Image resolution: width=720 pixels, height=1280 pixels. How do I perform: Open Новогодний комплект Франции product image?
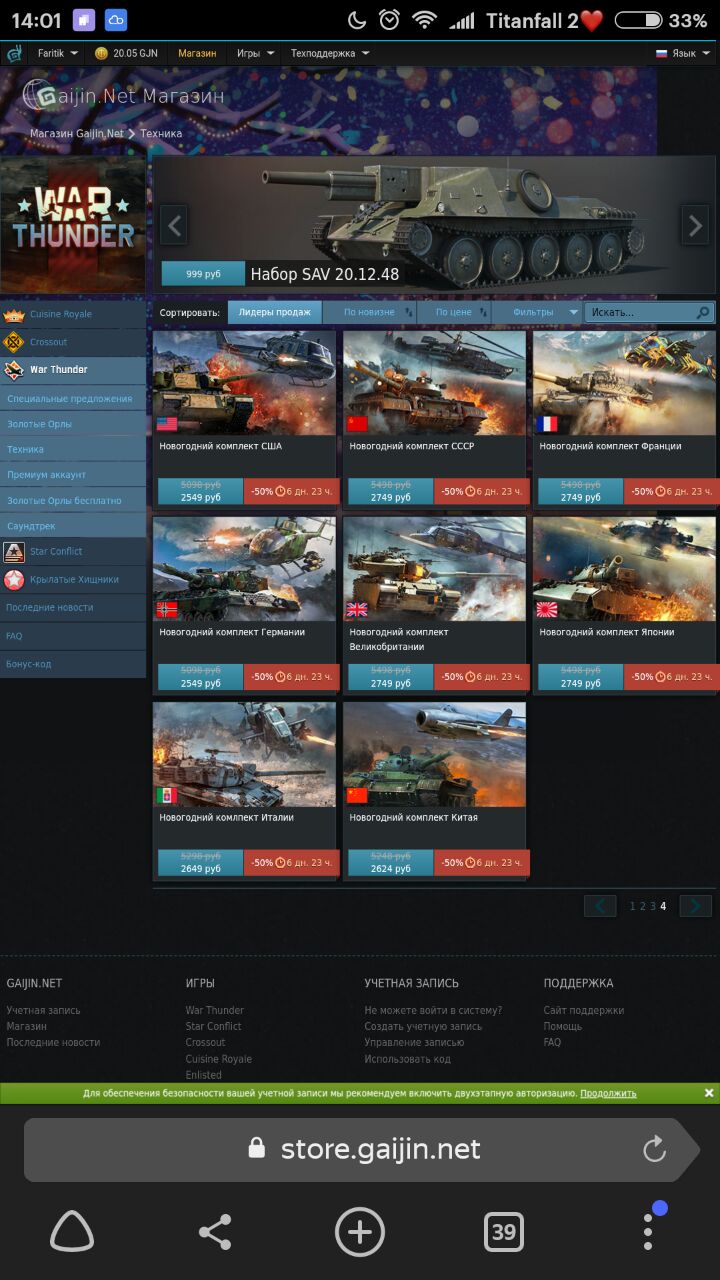(x=624, y=383)
